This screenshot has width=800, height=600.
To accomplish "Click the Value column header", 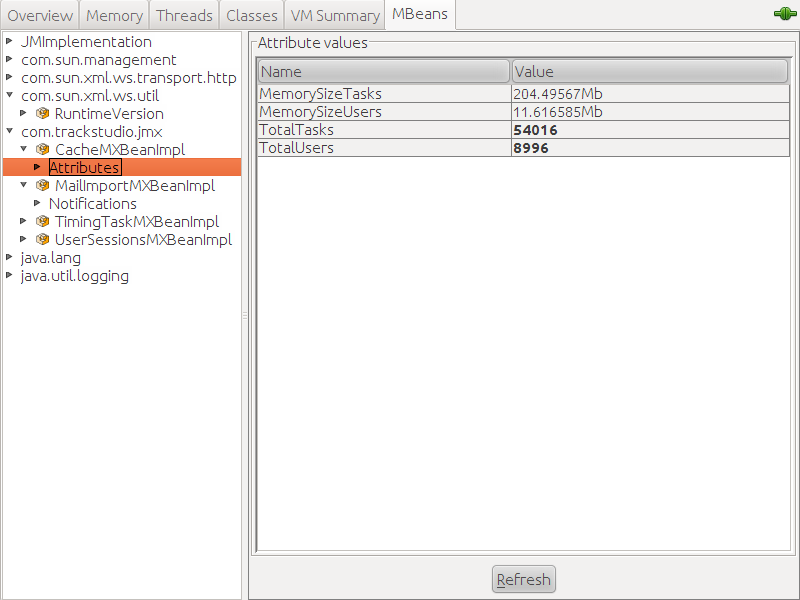I will 650,72.
